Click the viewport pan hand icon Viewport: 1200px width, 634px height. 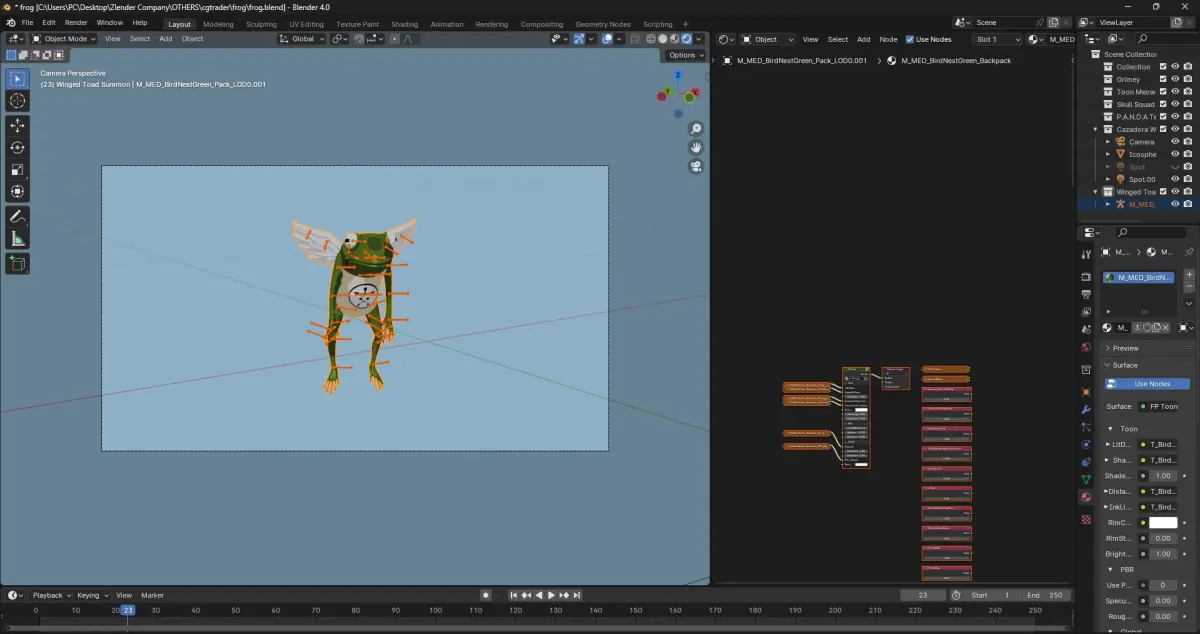(x=696, y=147)
